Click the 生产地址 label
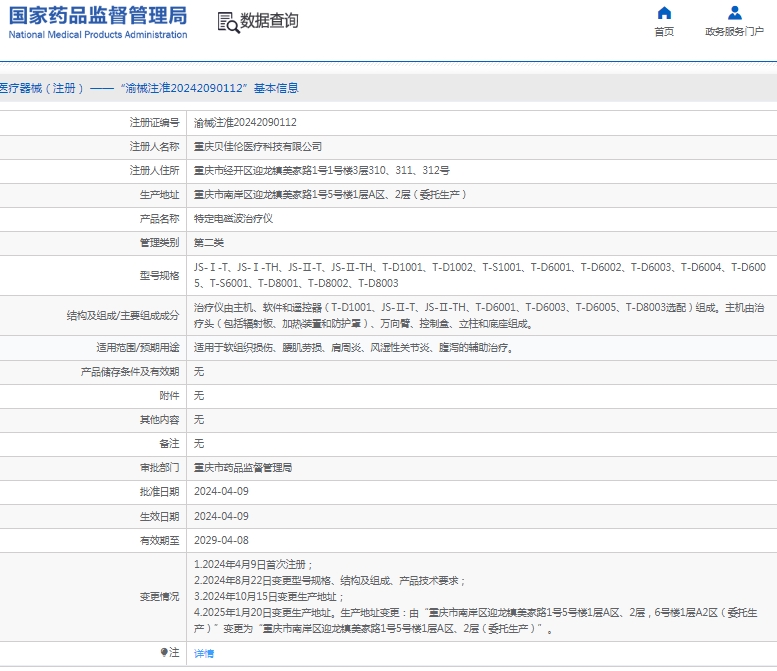 159,195
